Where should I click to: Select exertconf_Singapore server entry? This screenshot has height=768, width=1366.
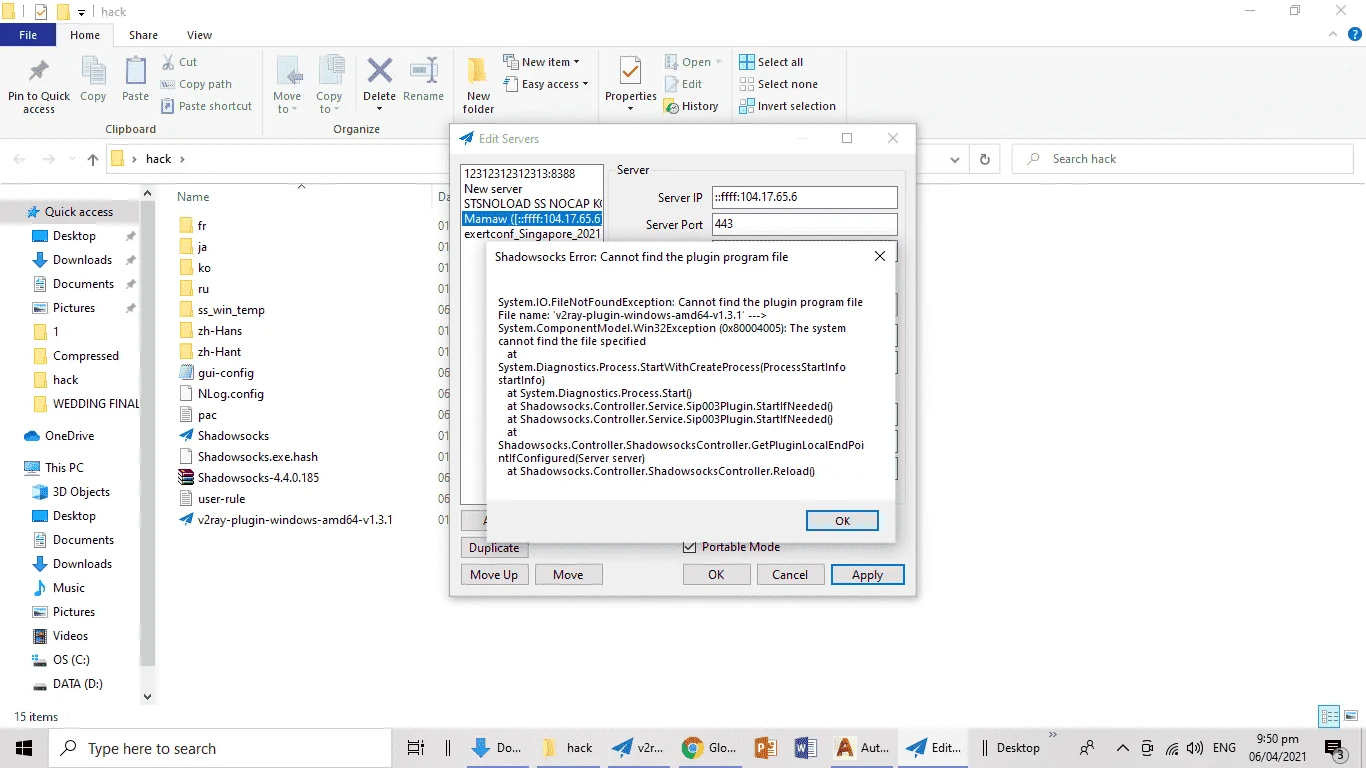(x=532, y=233)
